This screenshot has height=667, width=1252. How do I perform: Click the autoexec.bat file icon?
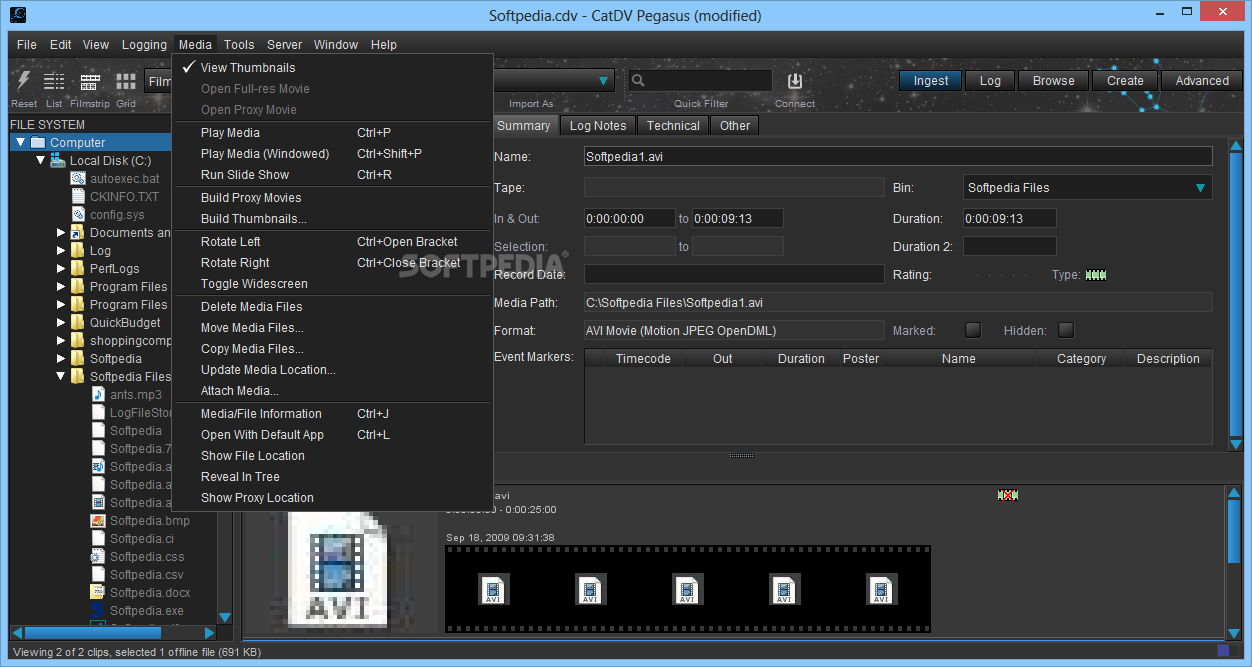[x=79, y=179]
